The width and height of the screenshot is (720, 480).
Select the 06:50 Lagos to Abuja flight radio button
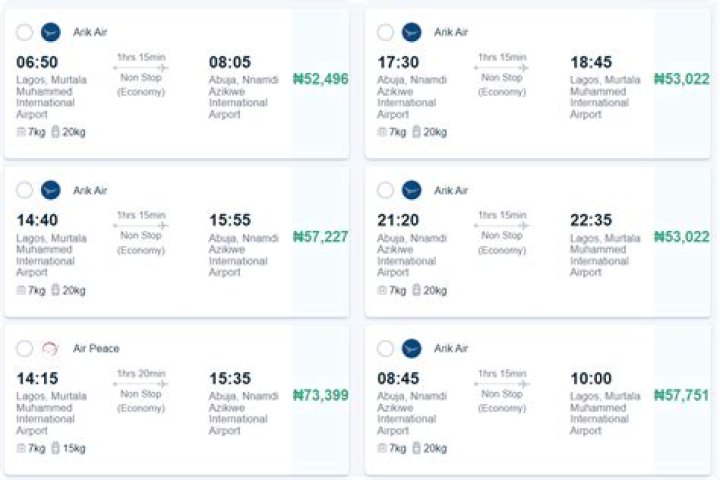[x=24, y=32]
